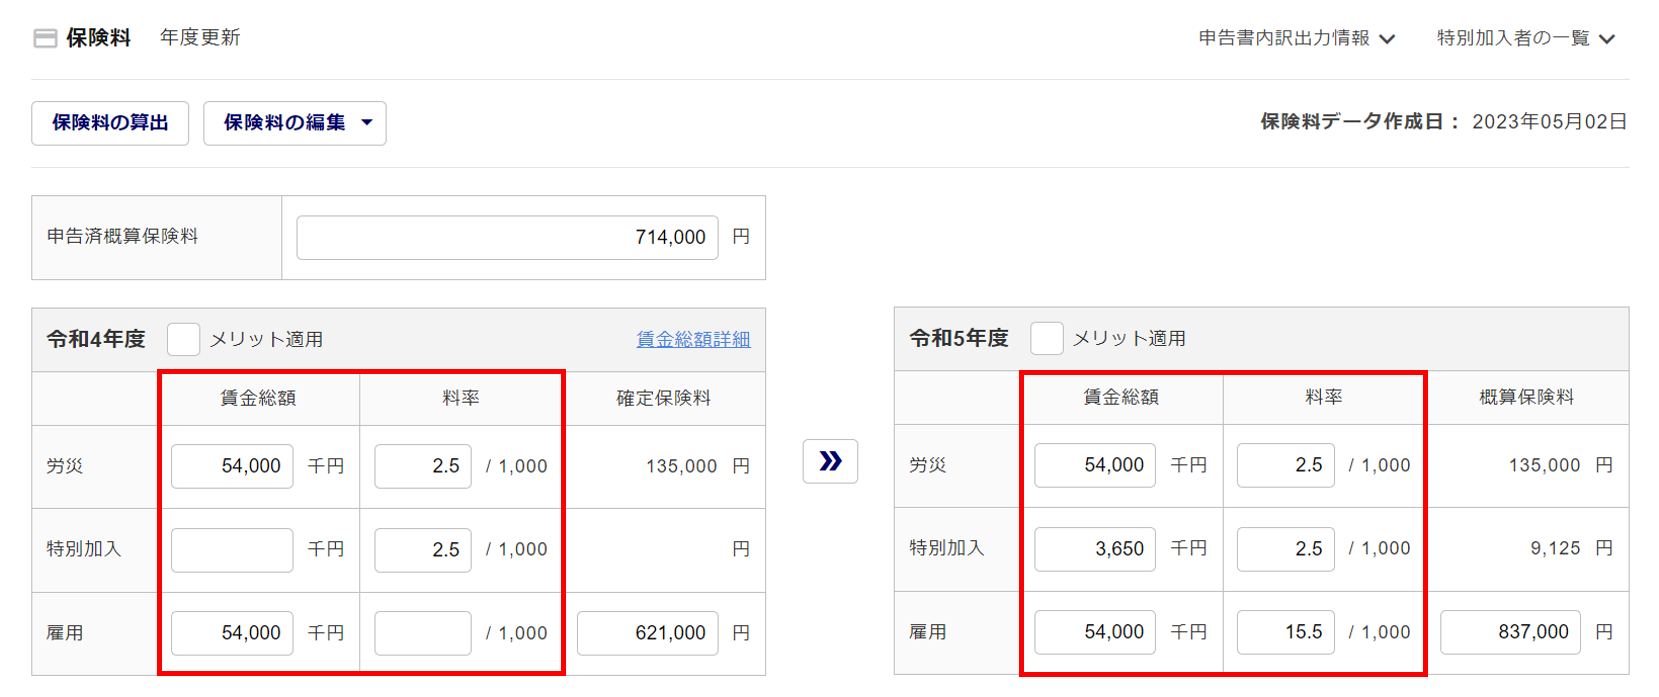This screenshot has width=1659, height=697.
Task: Click 特別加入 row label in 令和5年度 table
Action: (x=947, y=548)
